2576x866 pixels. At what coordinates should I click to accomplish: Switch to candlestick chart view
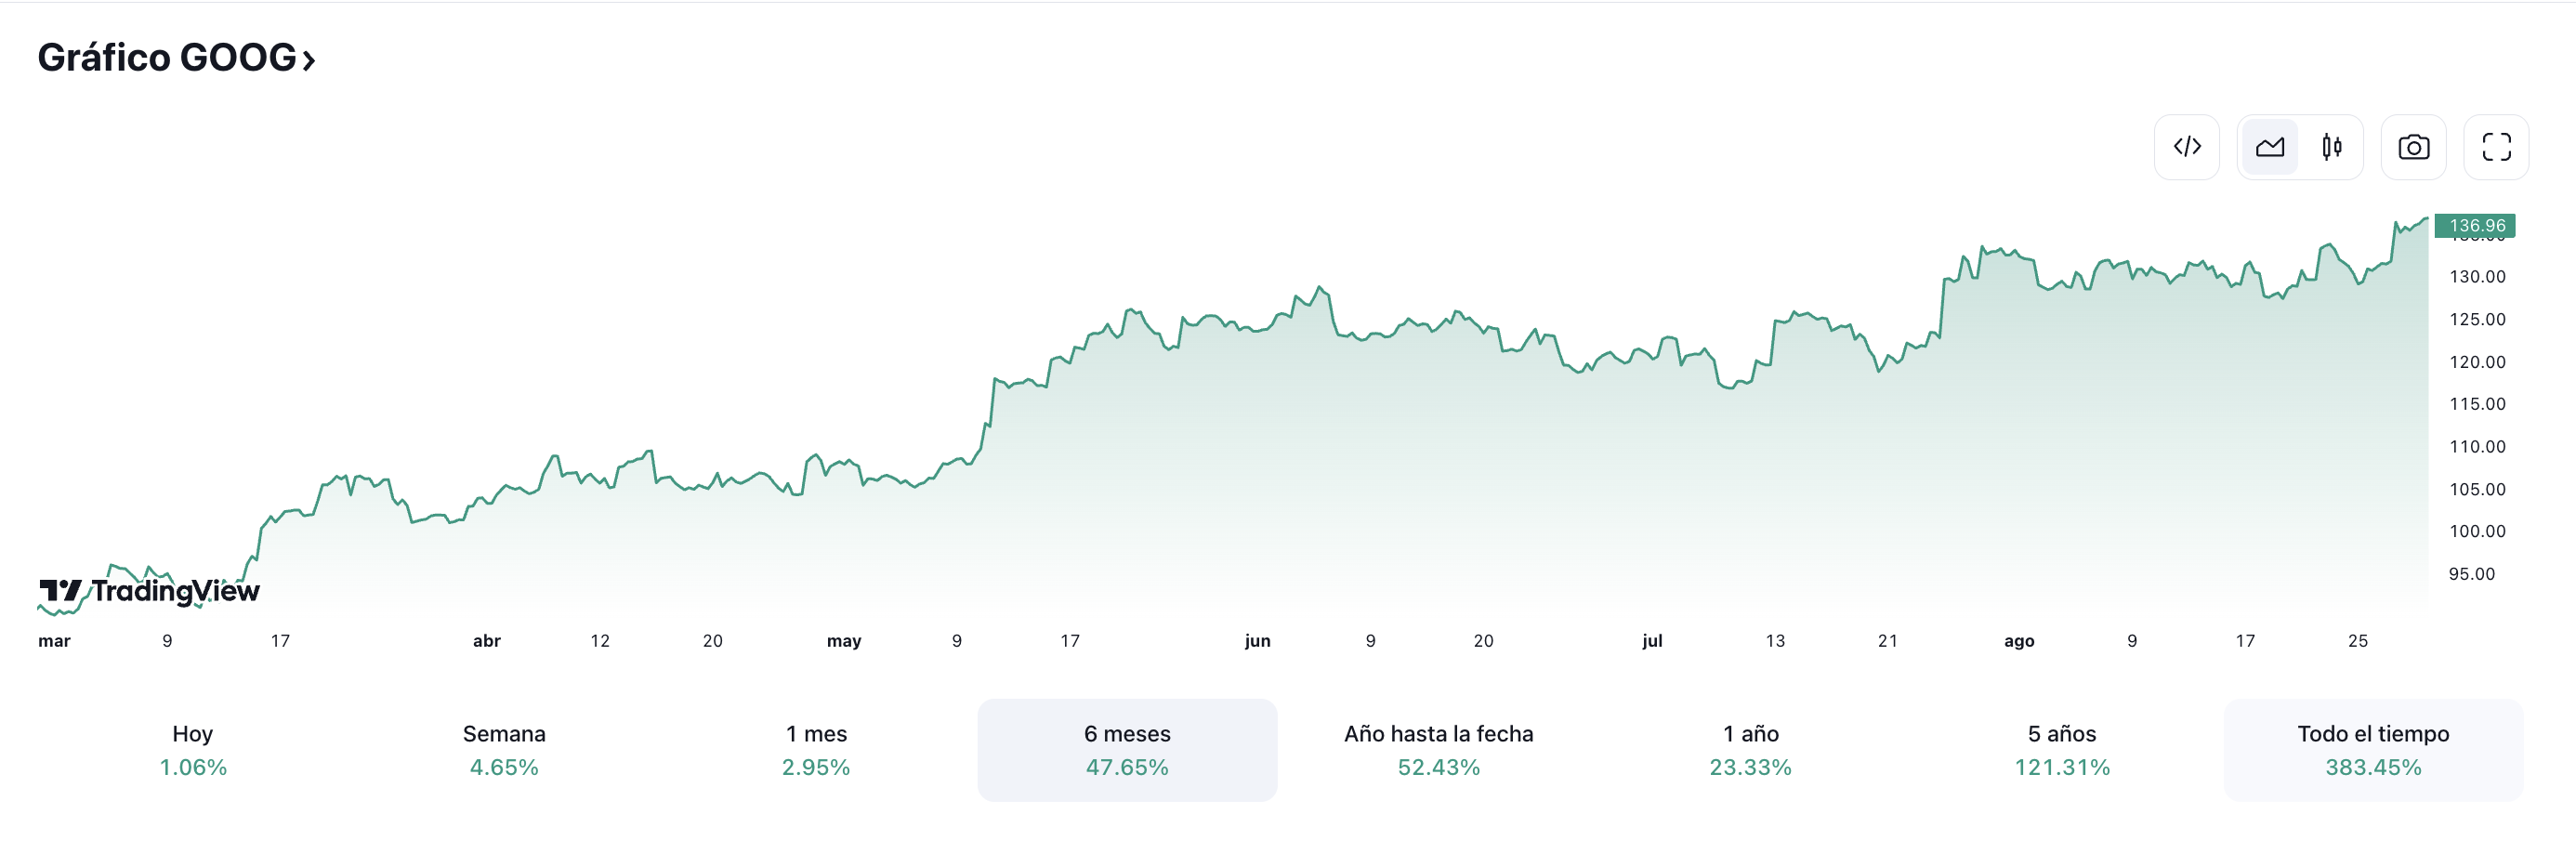point(2331,147)
